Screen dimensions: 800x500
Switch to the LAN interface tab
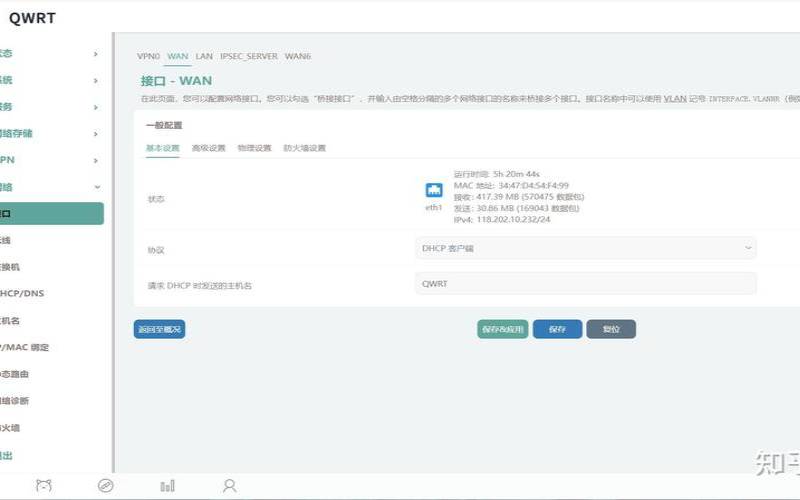click(x=204, y=56)
